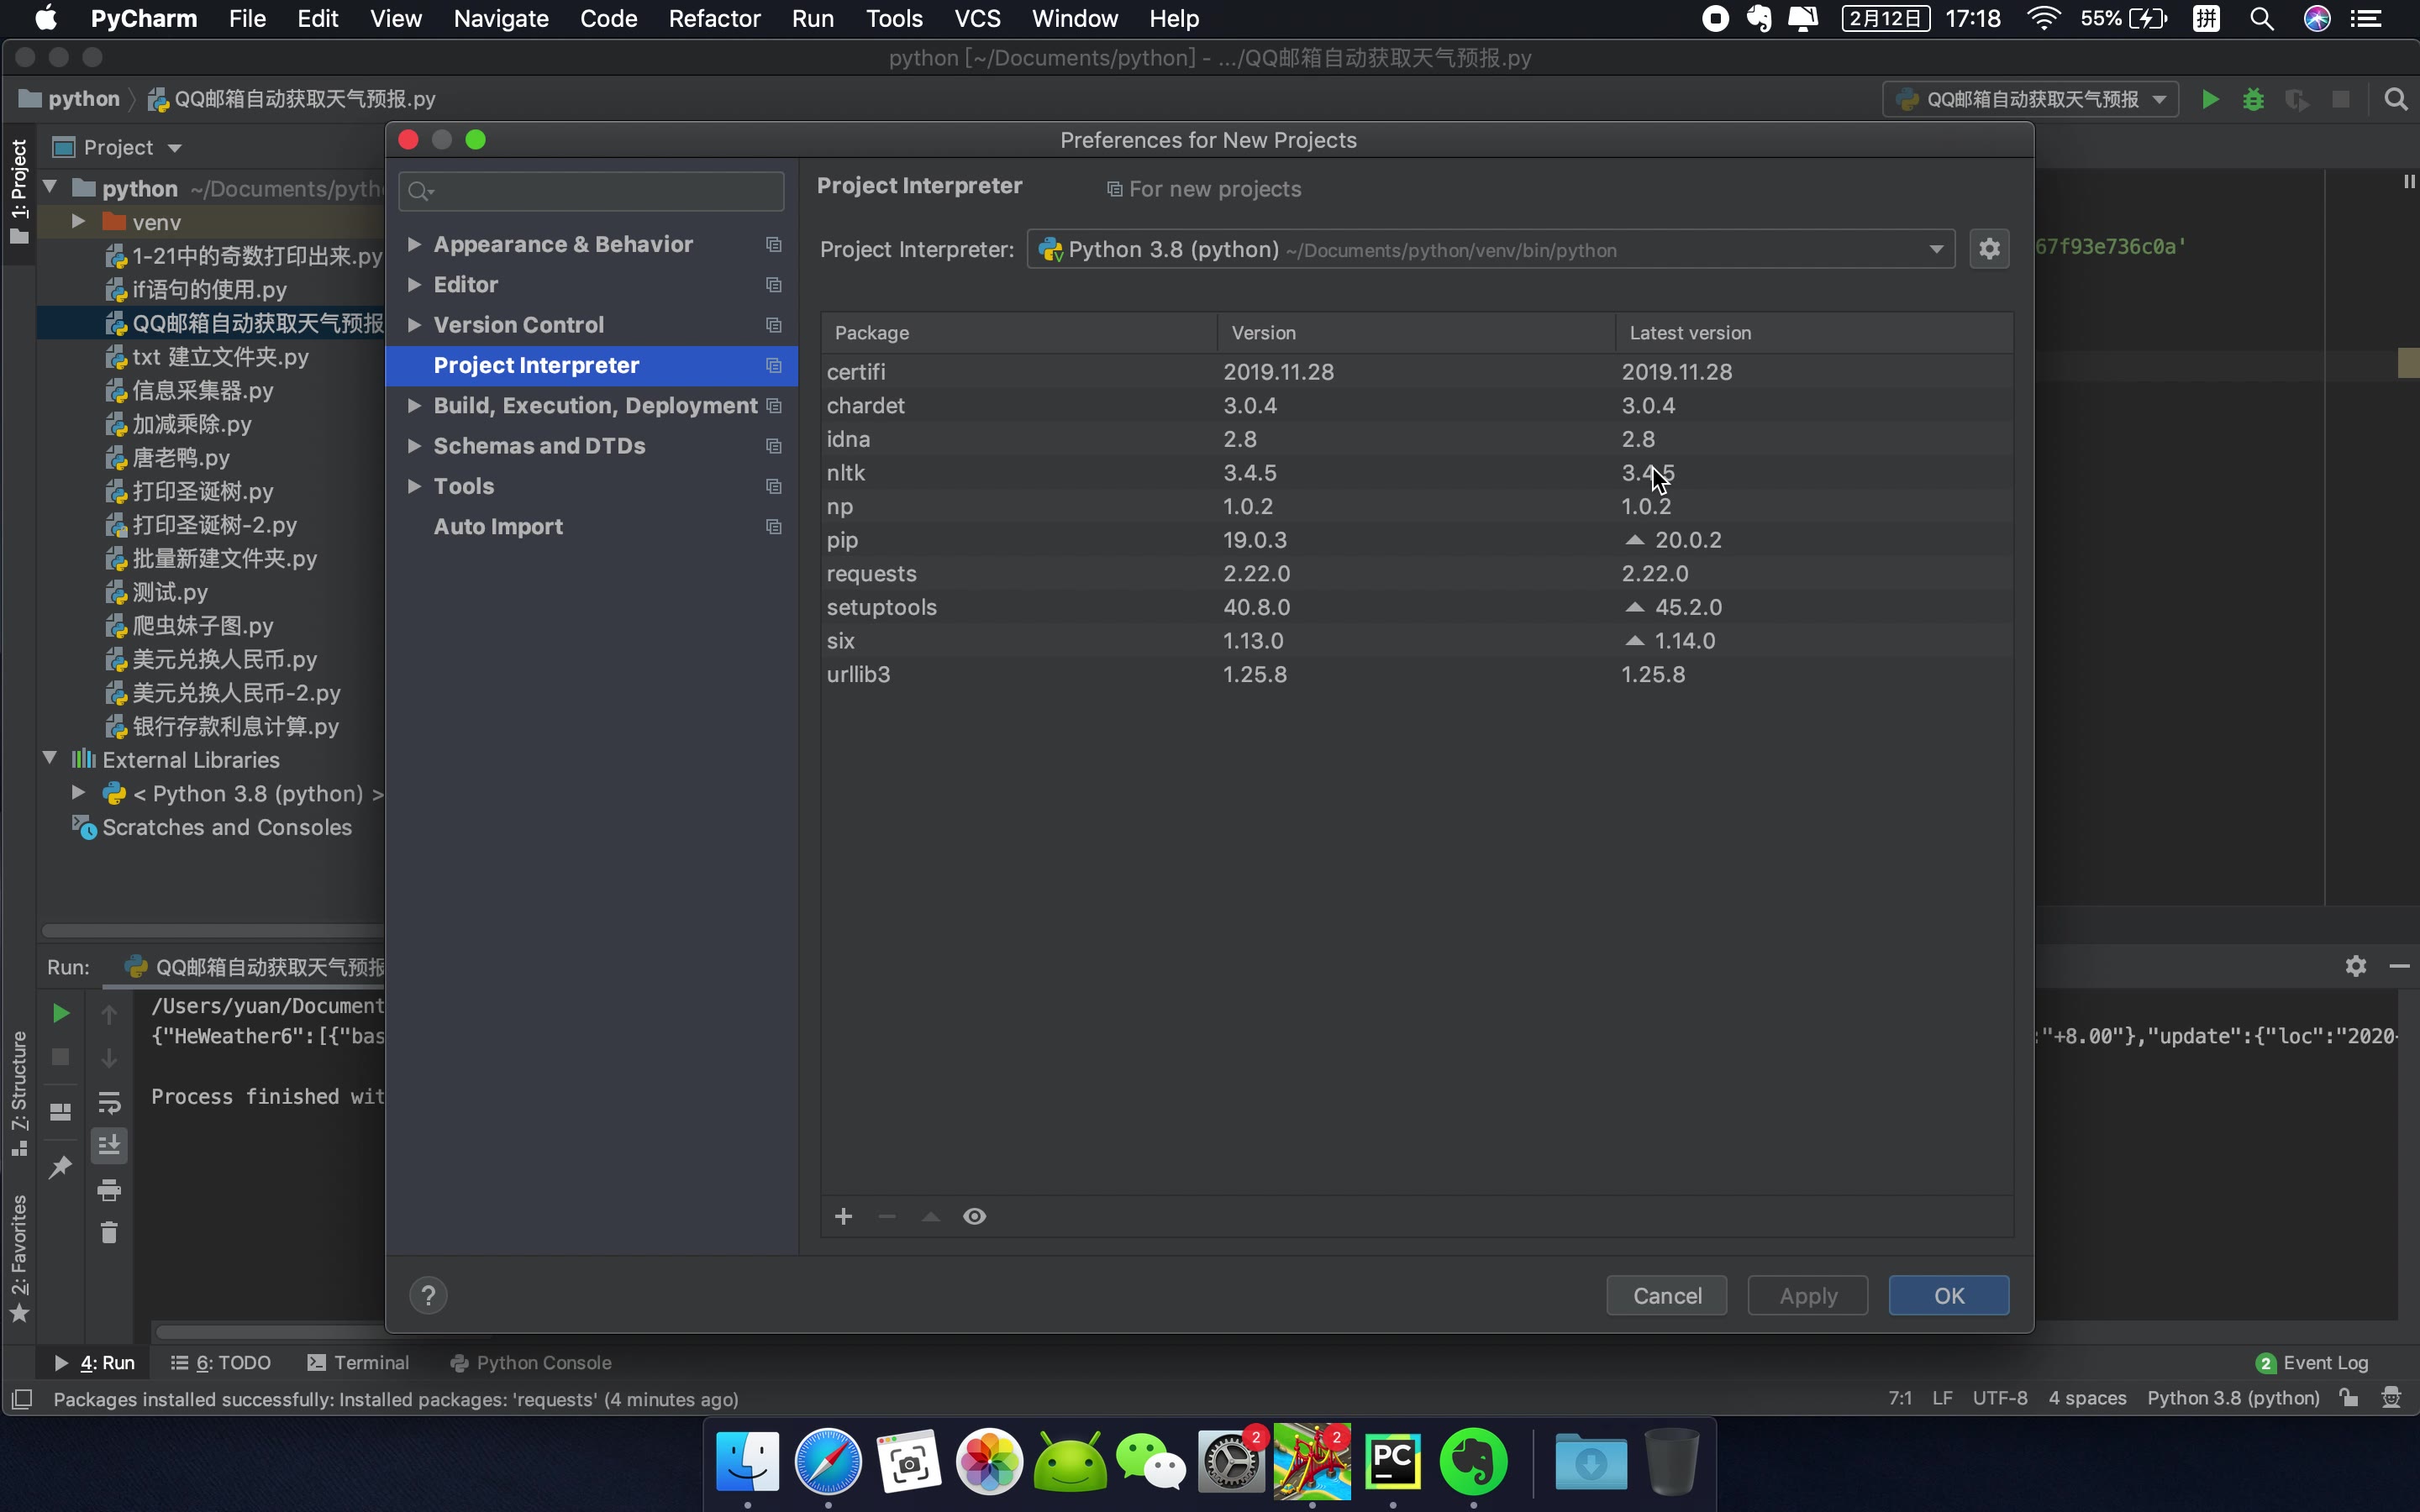
Task: Click the interpreter settings gear icon
Action: coord(1989,249)
